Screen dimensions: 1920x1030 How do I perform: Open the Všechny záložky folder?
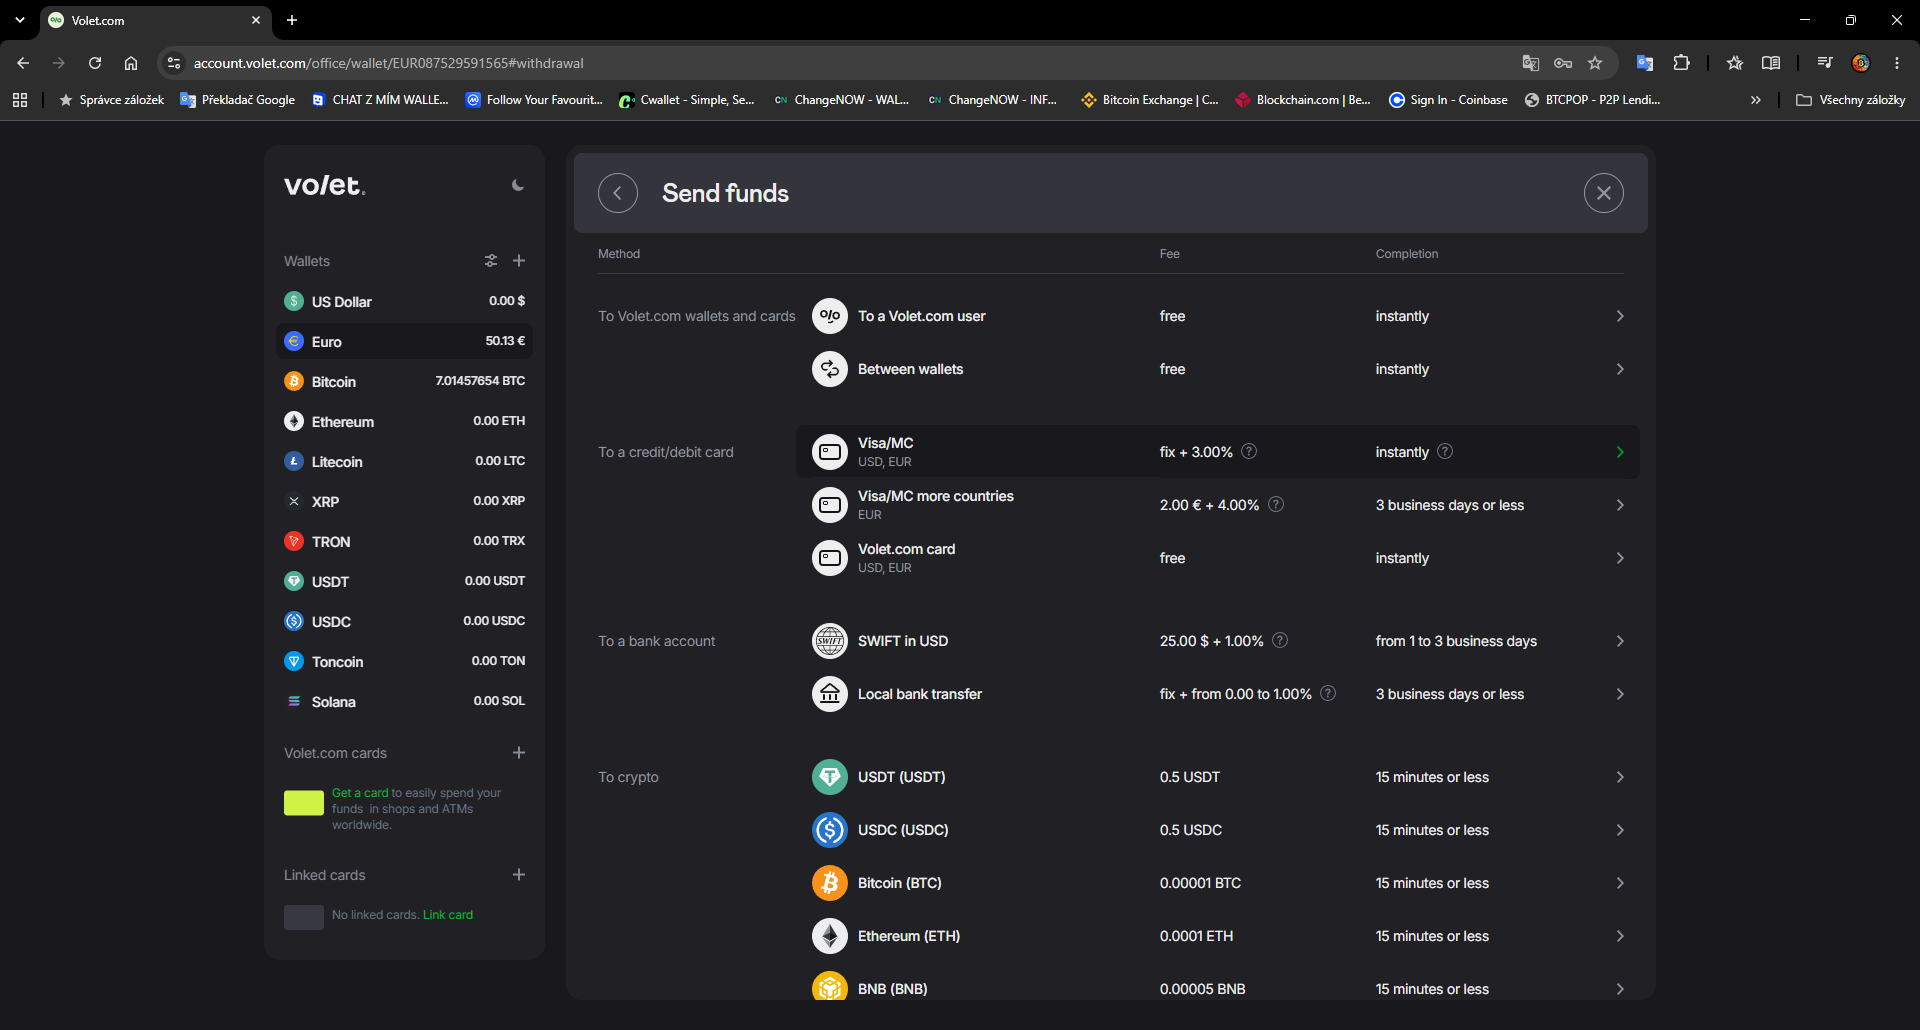pyautogui.click(x=1851, y=100)
